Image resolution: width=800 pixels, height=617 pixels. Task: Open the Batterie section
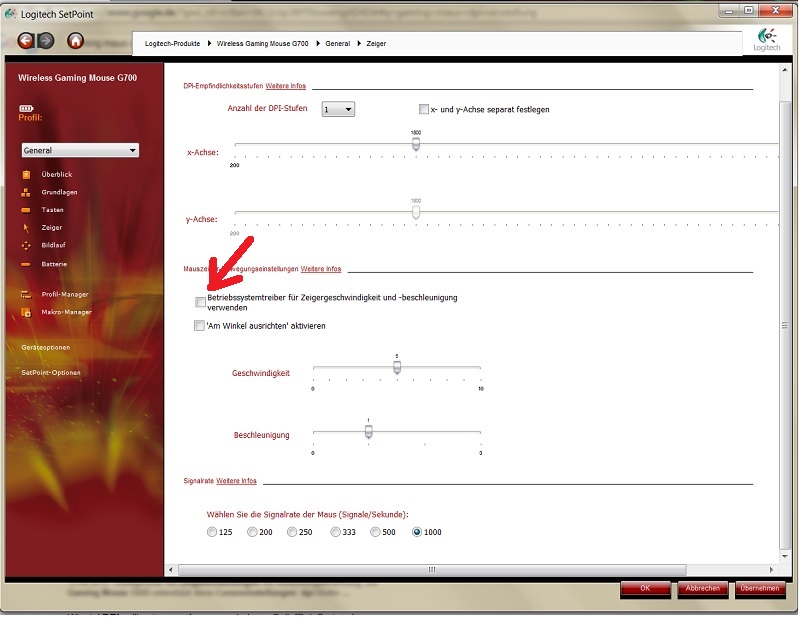[x=54, y=264]
